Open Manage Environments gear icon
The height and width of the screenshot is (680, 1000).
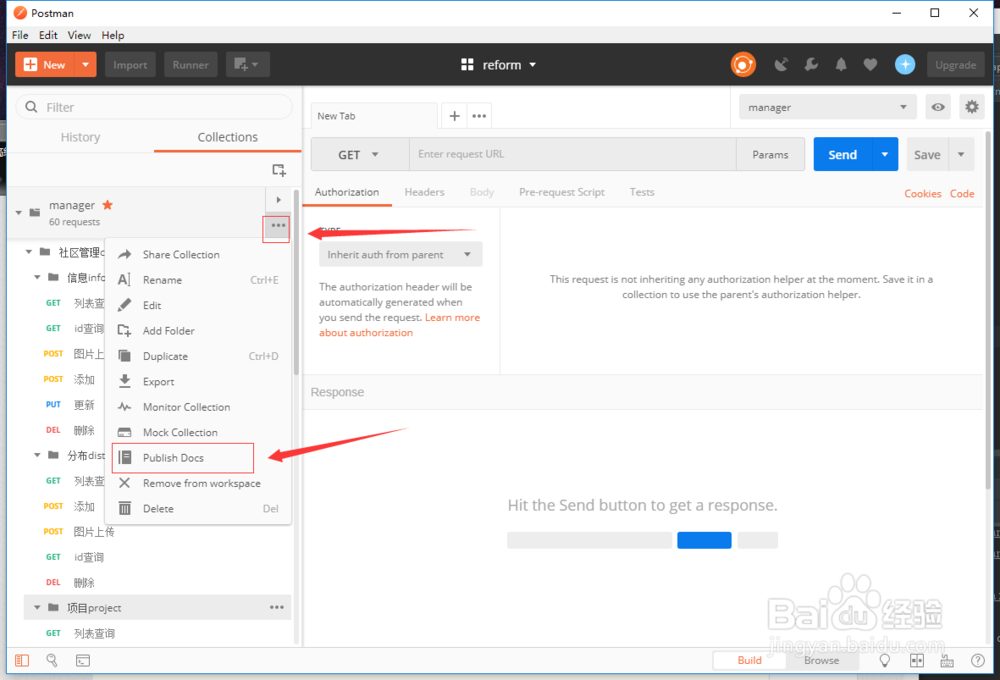coord(971,106)
